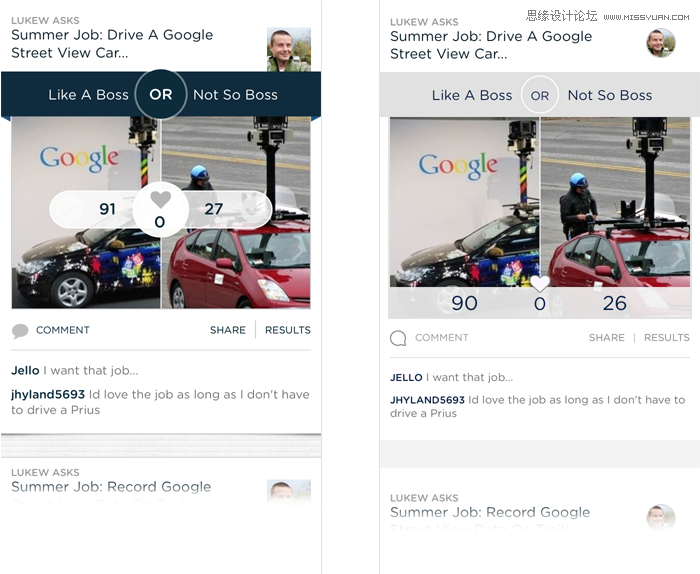Click COMMENT label in right mockup
Image resolution: width=700 pixels, height=574 pixels.
tap(442, 337)
